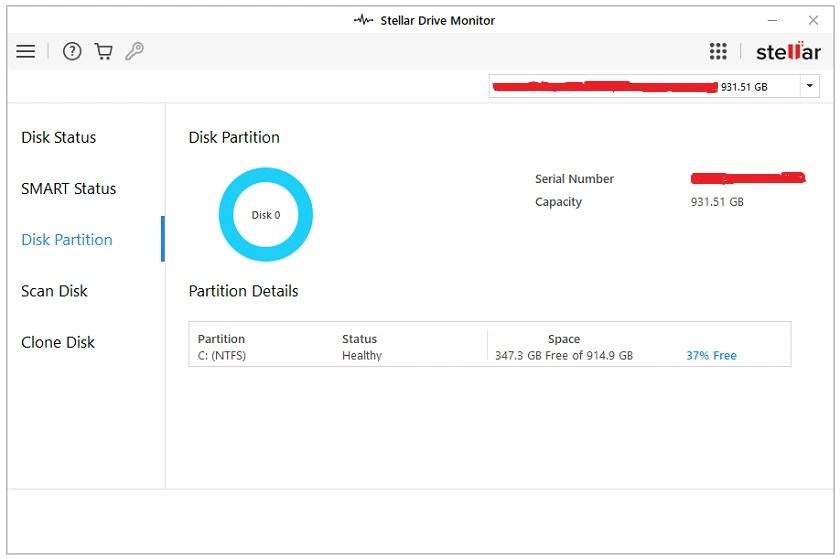Click the pulse icon in title bar
The height and width of the screenshot is (559, 840).
pos(363,20)
